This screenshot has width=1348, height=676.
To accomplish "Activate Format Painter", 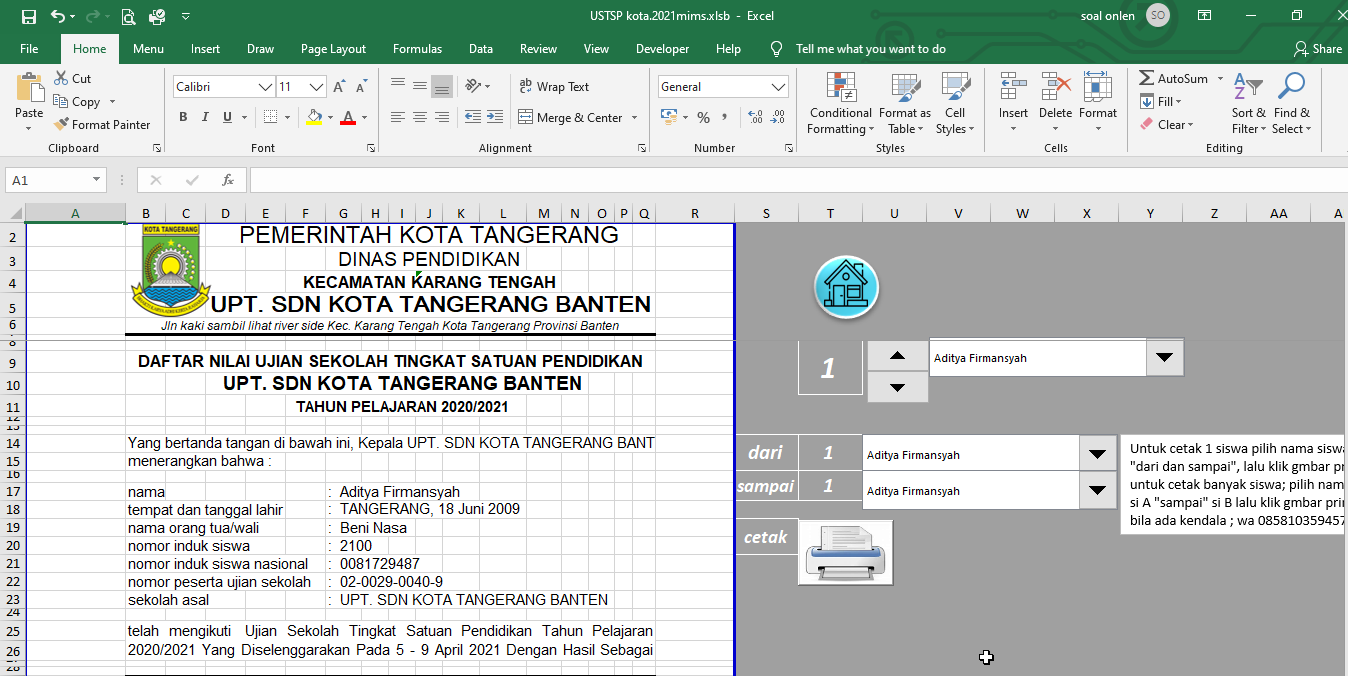I will click(x=101, y=125).
